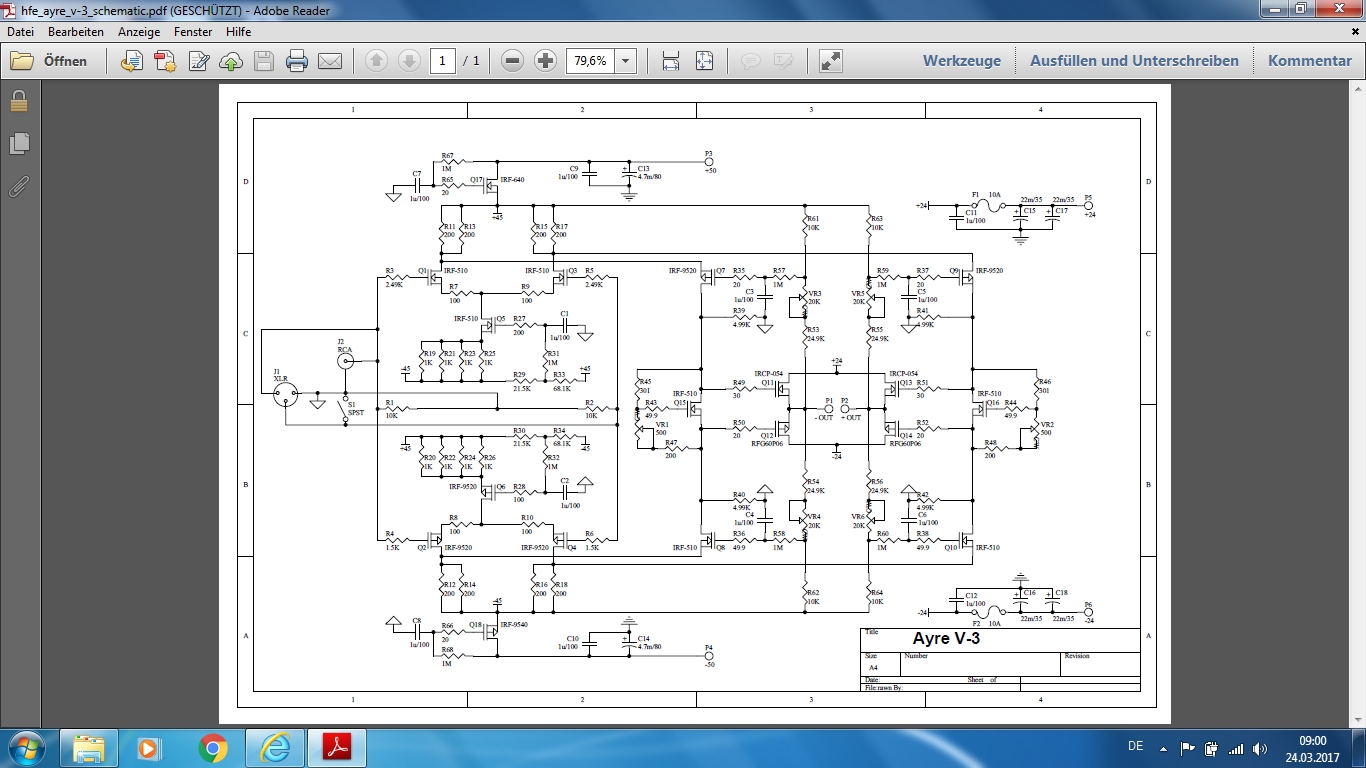
Task: Open the Fenster menu
Action: pyautogui.click(x=193, y=32)
